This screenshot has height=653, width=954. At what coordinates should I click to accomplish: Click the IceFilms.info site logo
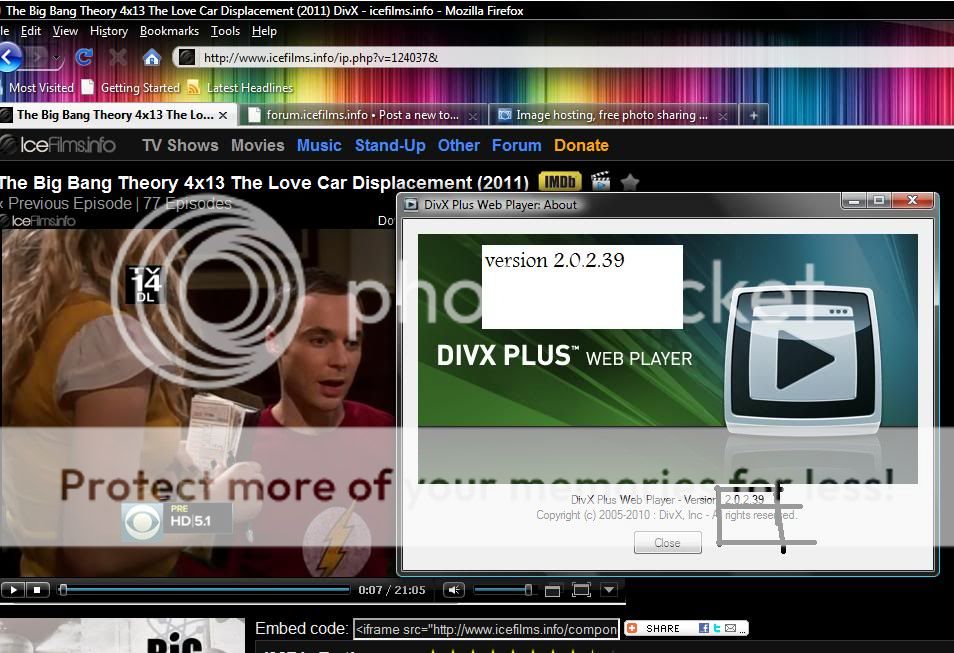(58, 145)
